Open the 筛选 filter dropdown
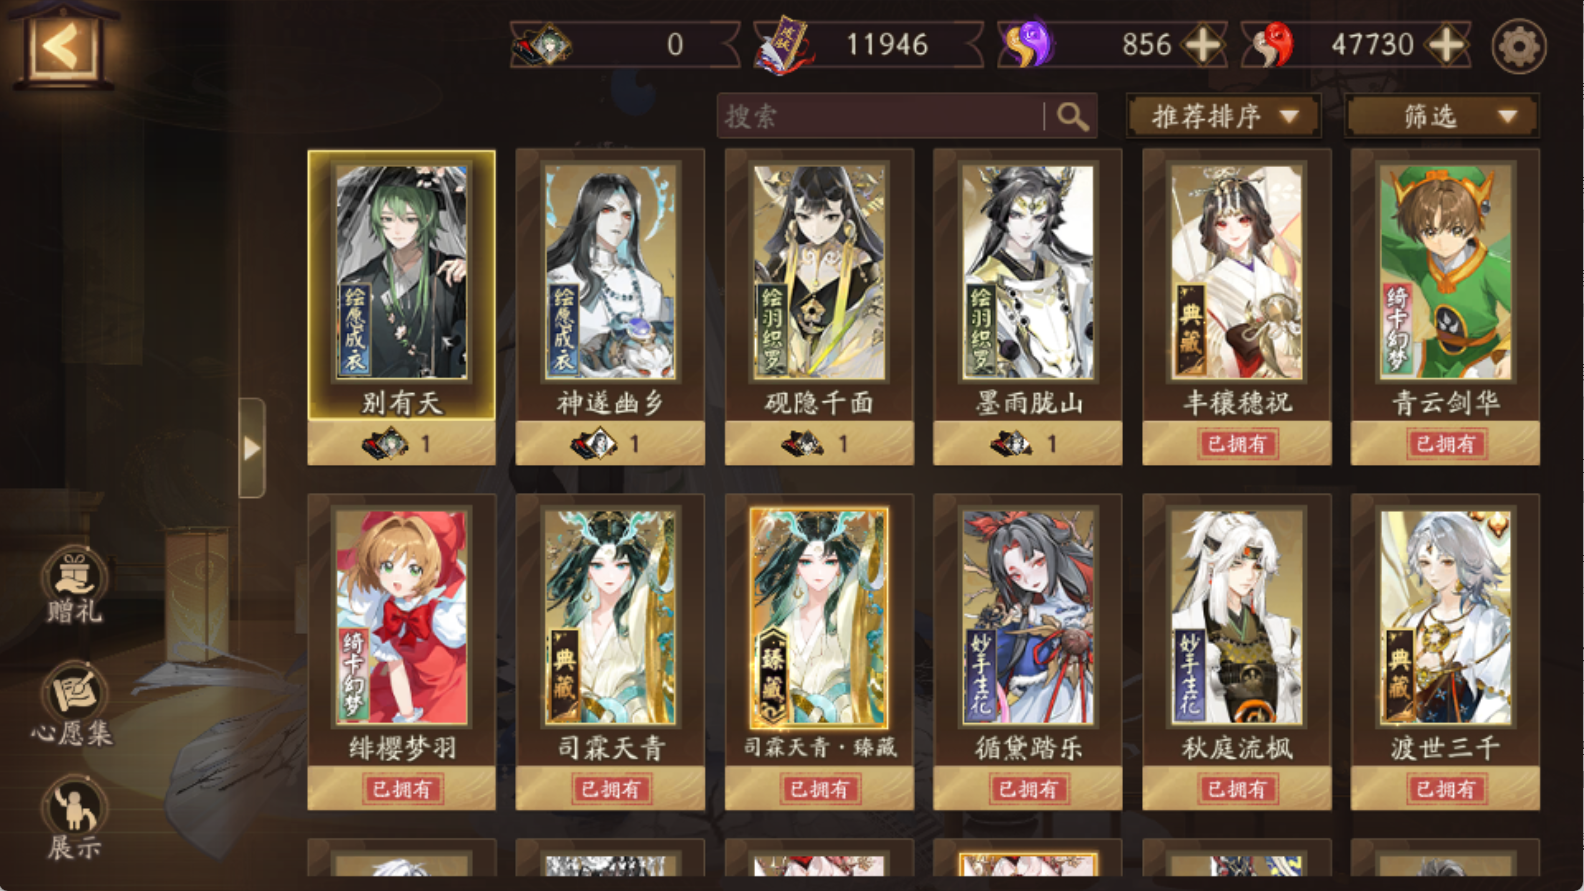The height and width of the screenshot is (891, 1584). coord(1442,116)
